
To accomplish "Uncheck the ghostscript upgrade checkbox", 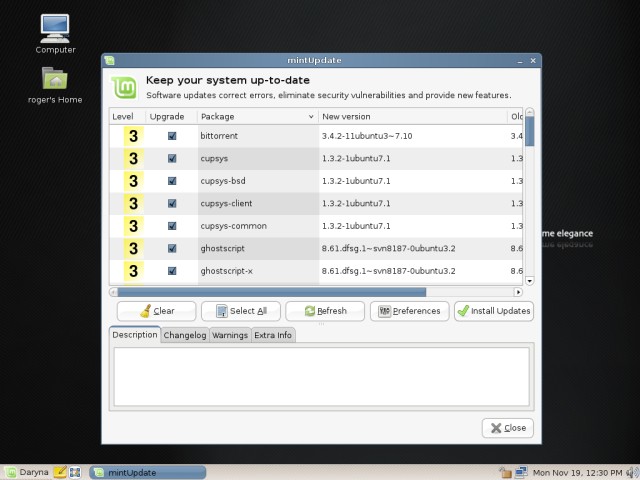I will [x=172, y=248].
